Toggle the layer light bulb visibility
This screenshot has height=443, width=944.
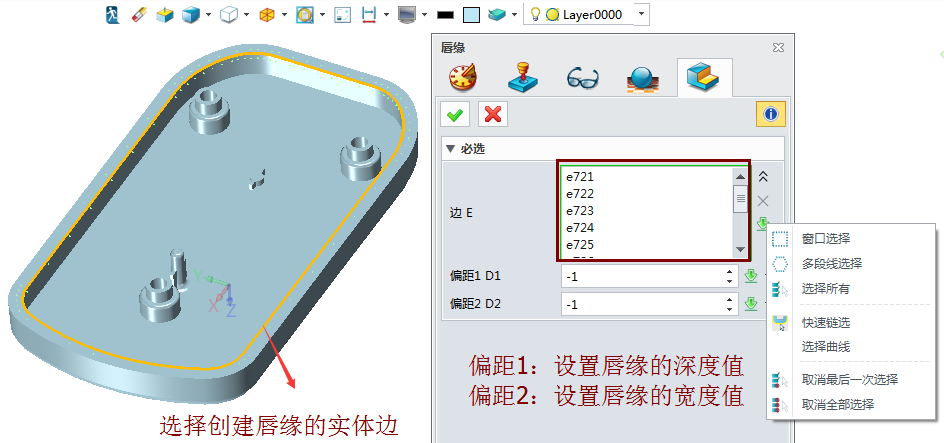(x=535, y=15)
